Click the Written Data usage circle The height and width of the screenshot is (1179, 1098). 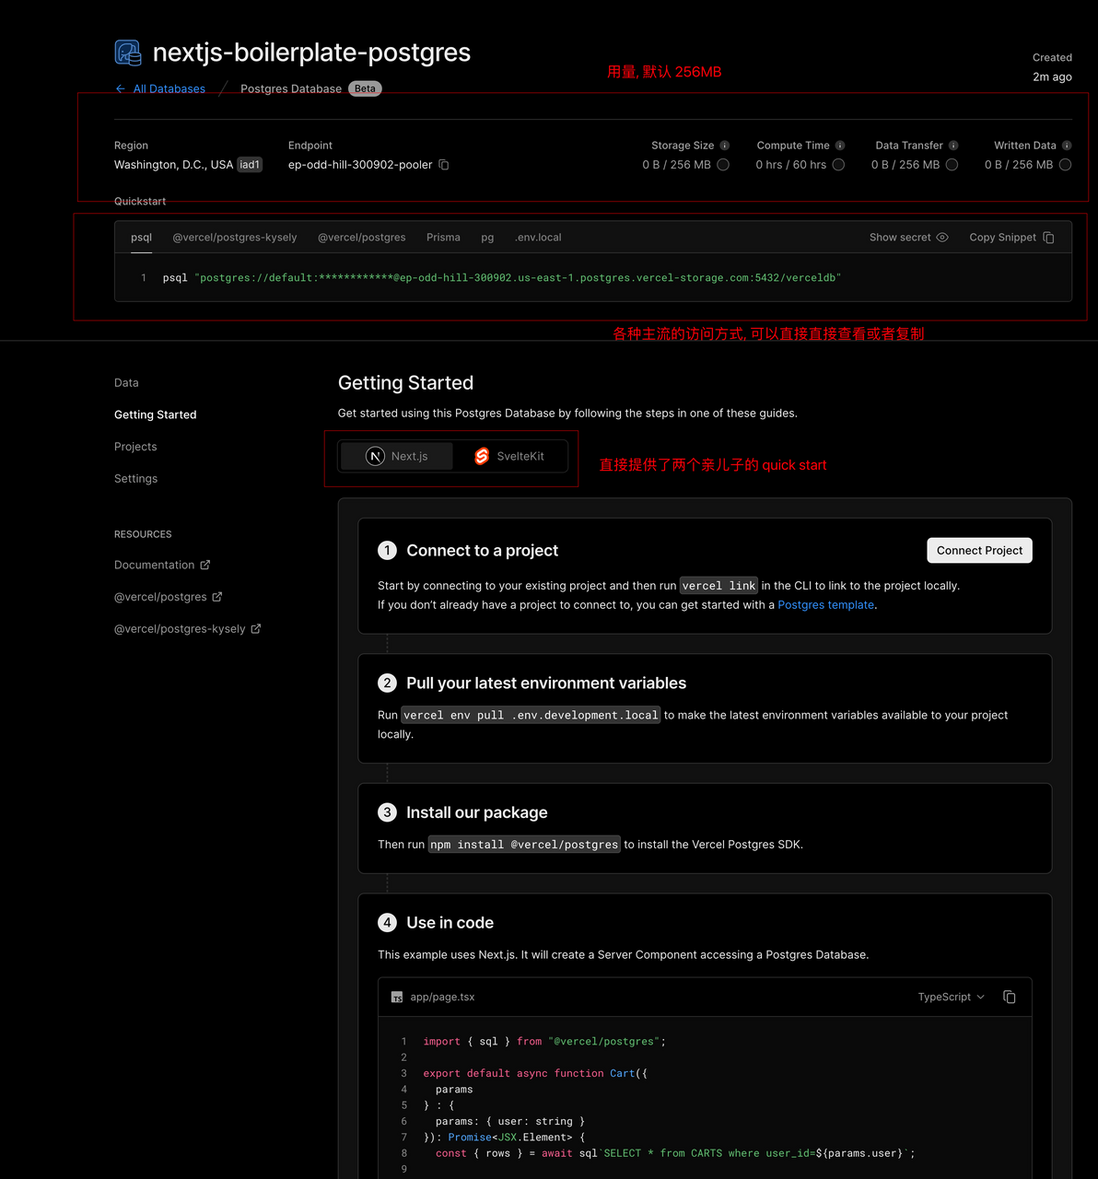[x=1065, y=165]
